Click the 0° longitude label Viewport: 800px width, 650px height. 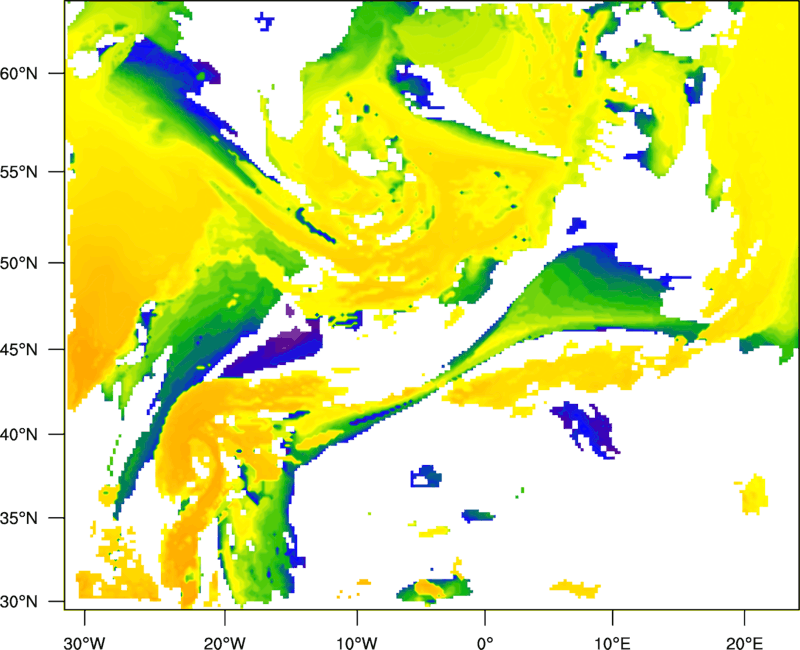coord(485,643)
